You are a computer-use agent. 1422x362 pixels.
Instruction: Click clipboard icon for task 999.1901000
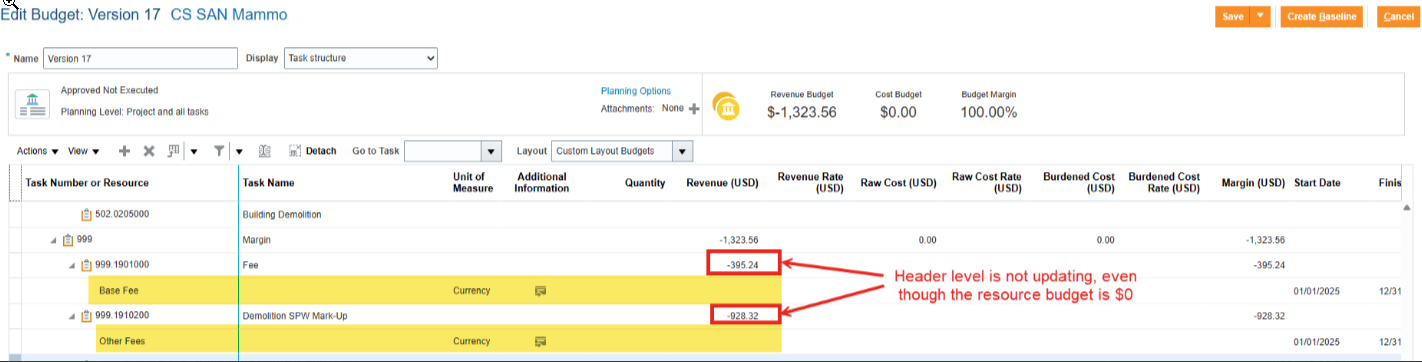(x=86, y=265)
